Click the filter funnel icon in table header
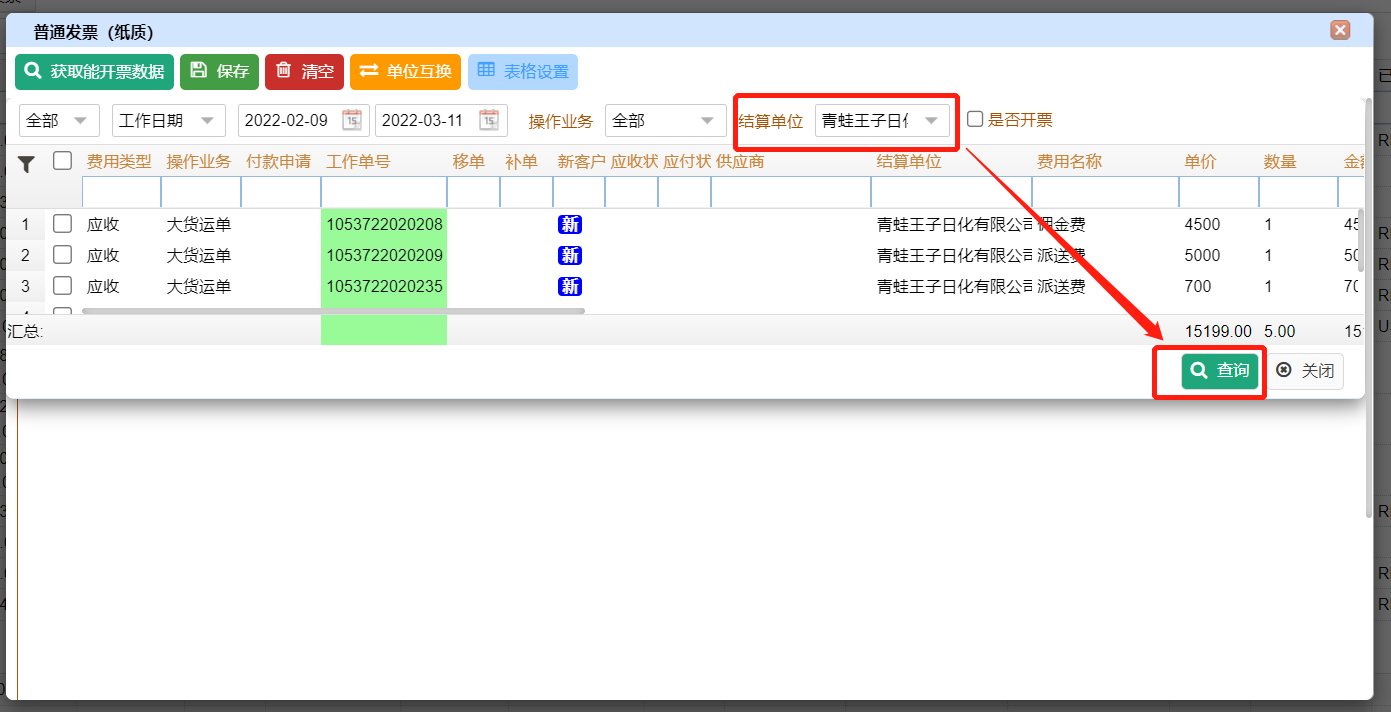The height and width of the screenshot is (712, 1391). tap(26, 164)
